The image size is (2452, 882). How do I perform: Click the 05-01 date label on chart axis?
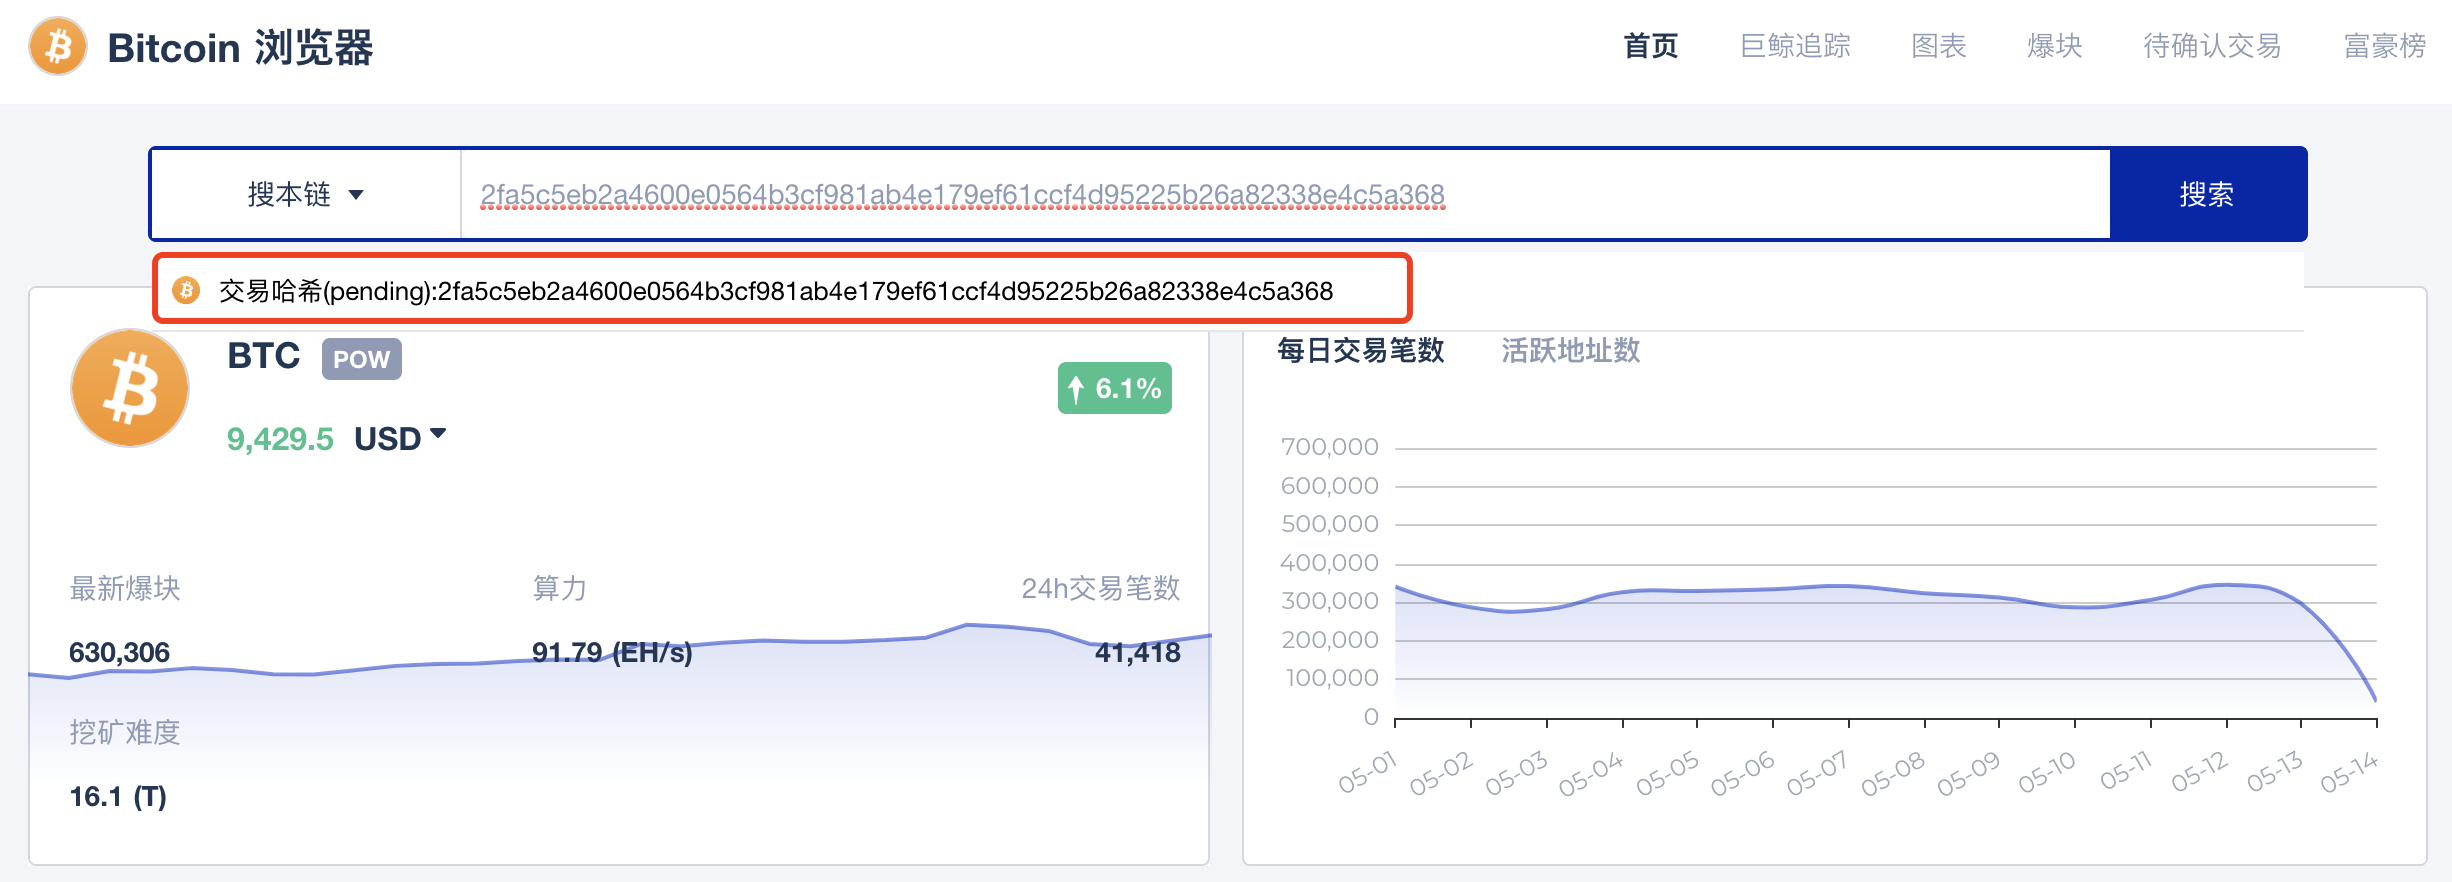1368,773
